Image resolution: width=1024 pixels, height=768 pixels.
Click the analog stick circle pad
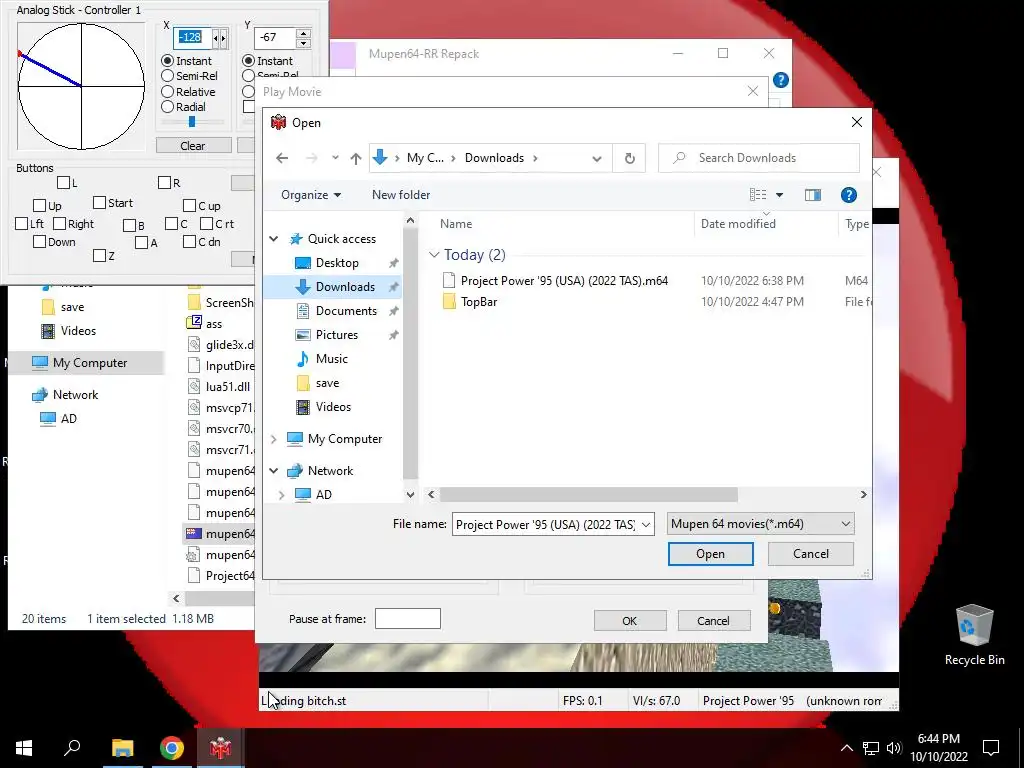(81, 86)
